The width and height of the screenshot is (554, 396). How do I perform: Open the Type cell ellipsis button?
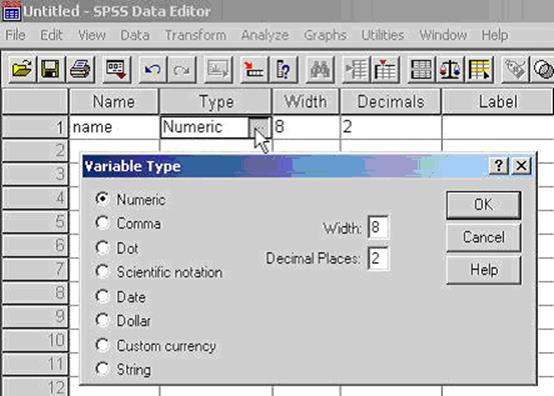click(x=260, y=127)
